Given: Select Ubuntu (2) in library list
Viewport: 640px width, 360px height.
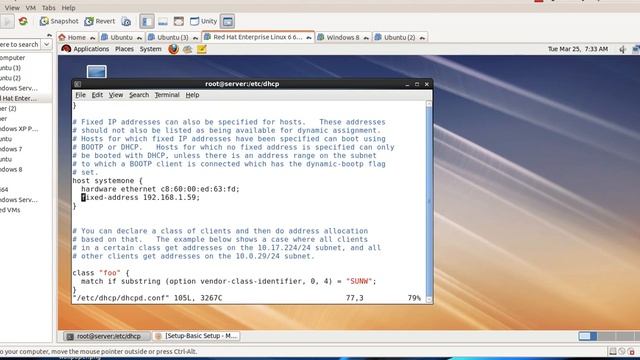Looking at the screenshot, I should [10, 78].
